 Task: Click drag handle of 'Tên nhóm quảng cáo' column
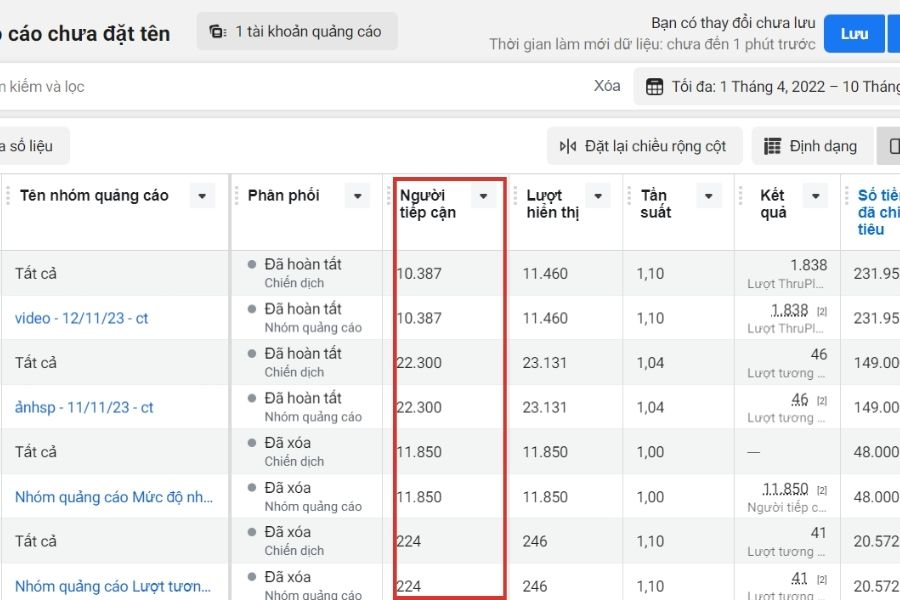7,195
